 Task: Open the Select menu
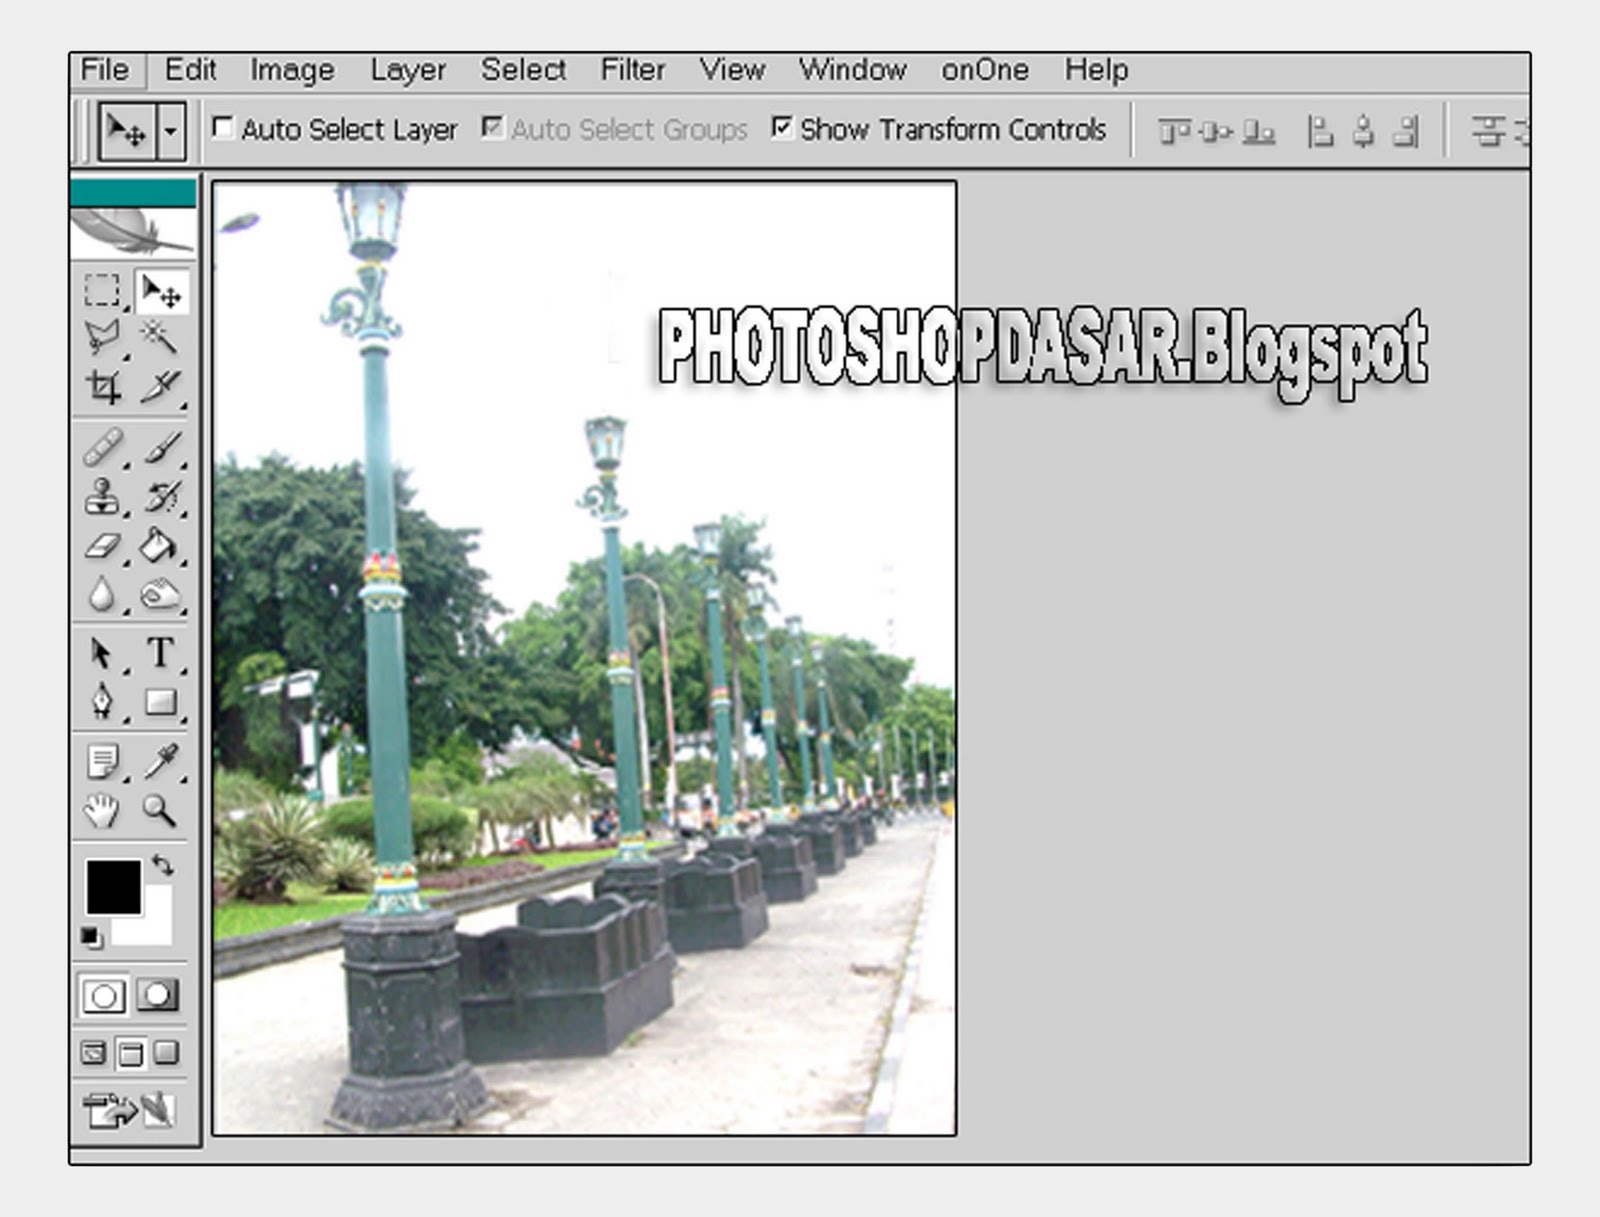(x=523, y=70)
